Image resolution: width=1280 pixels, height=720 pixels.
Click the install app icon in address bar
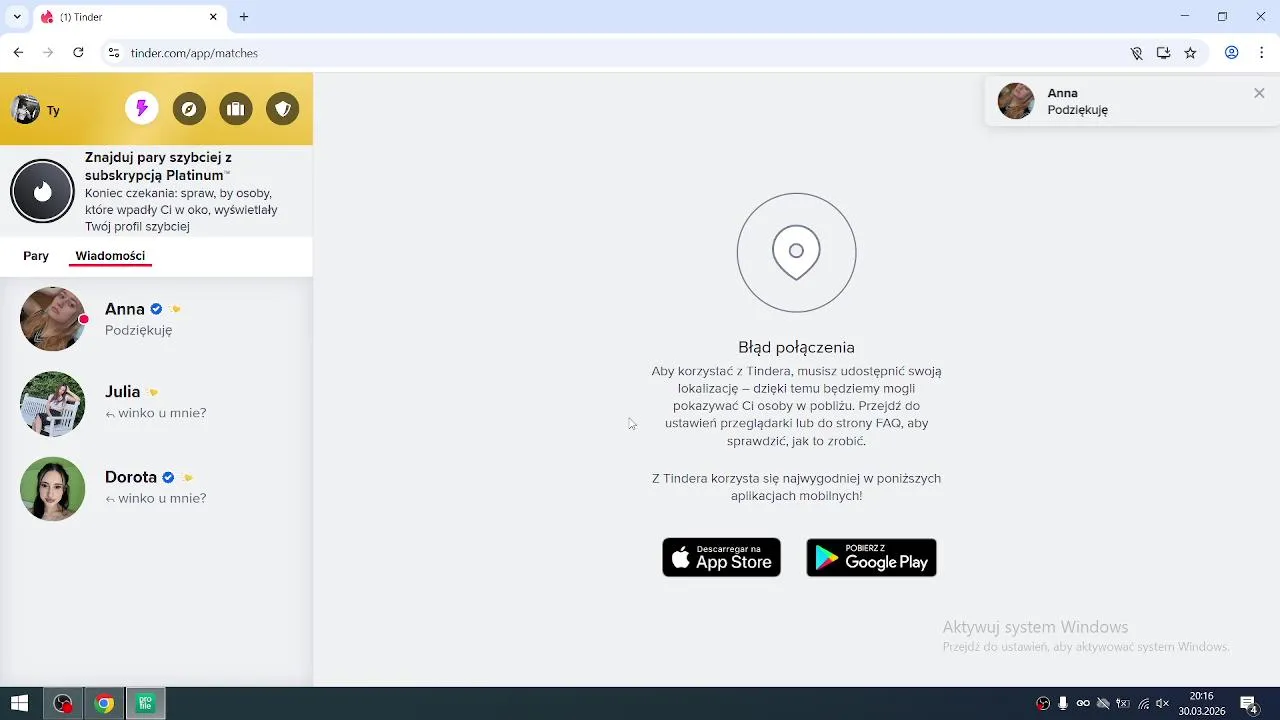click(1163, 53)
